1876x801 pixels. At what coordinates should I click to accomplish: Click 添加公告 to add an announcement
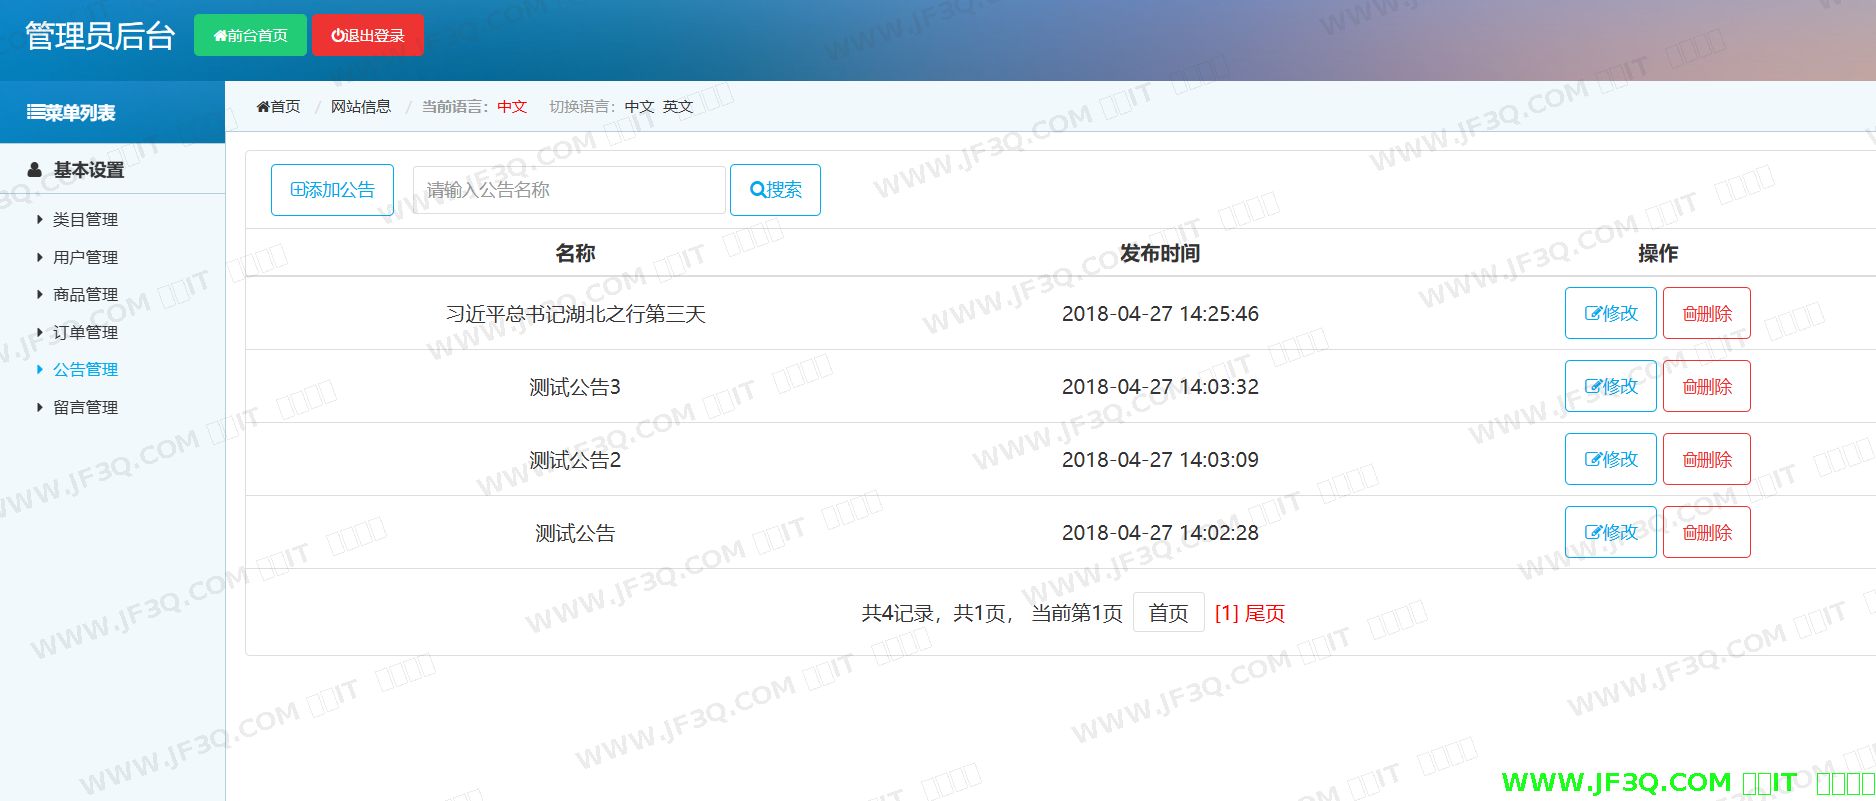[x=332, y=190]
